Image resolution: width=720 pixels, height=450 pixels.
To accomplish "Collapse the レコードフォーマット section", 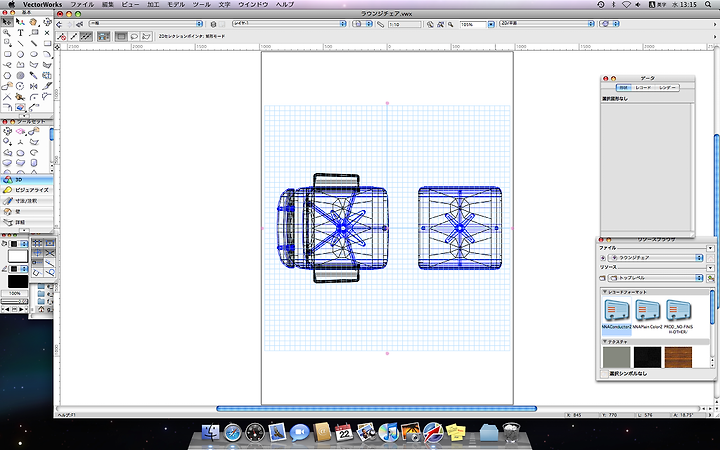I will coord(605,292).
